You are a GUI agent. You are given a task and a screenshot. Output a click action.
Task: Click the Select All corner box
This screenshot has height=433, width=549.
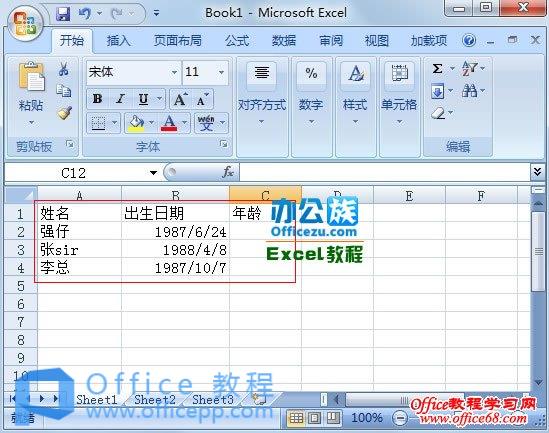(x=21, y=195)
